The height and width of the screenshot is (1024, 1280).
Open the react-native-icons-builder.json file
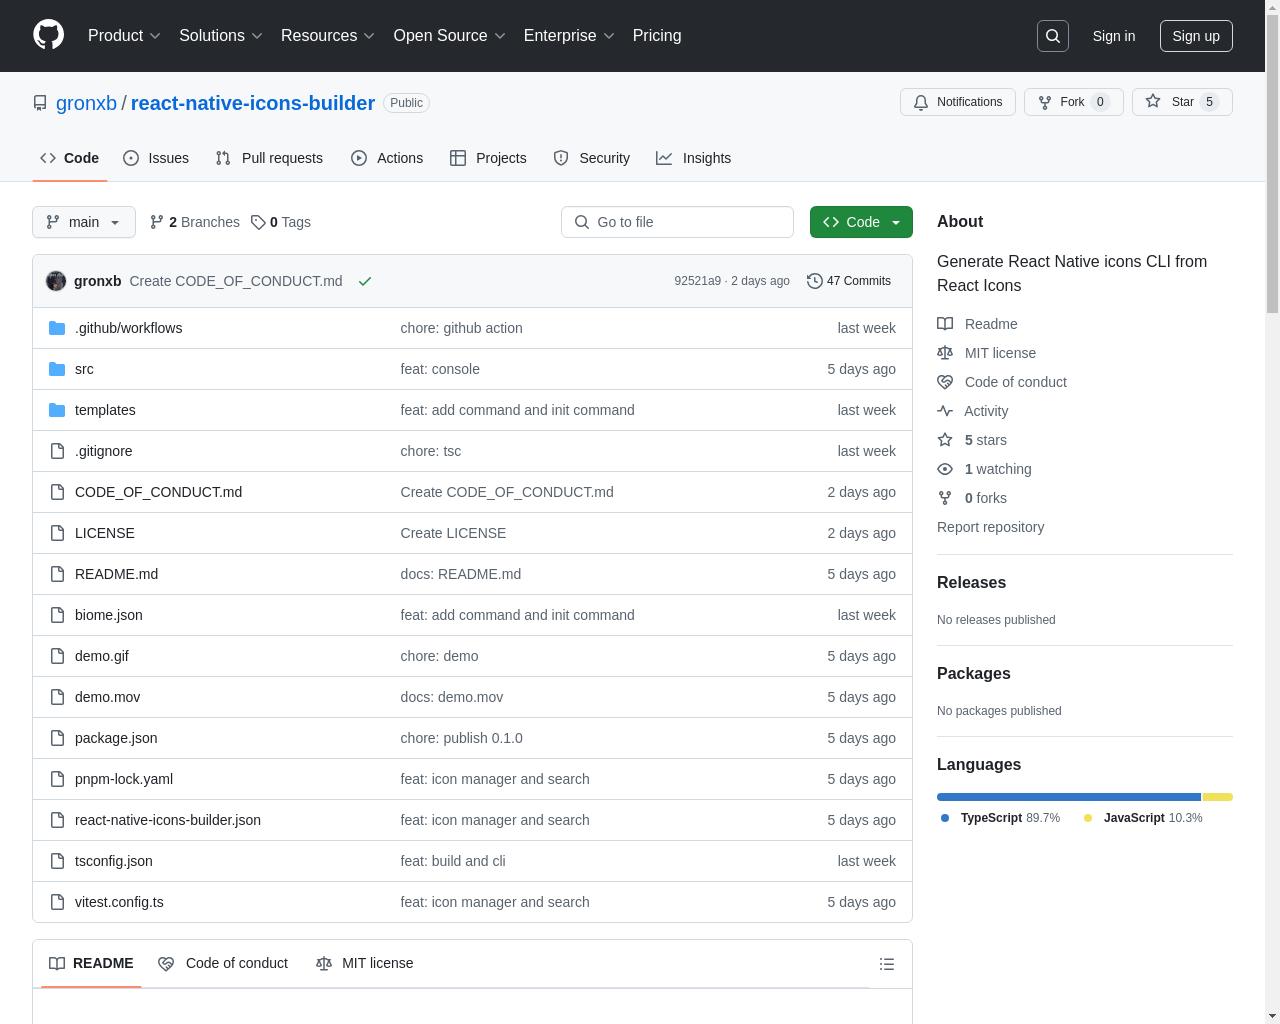168,820
